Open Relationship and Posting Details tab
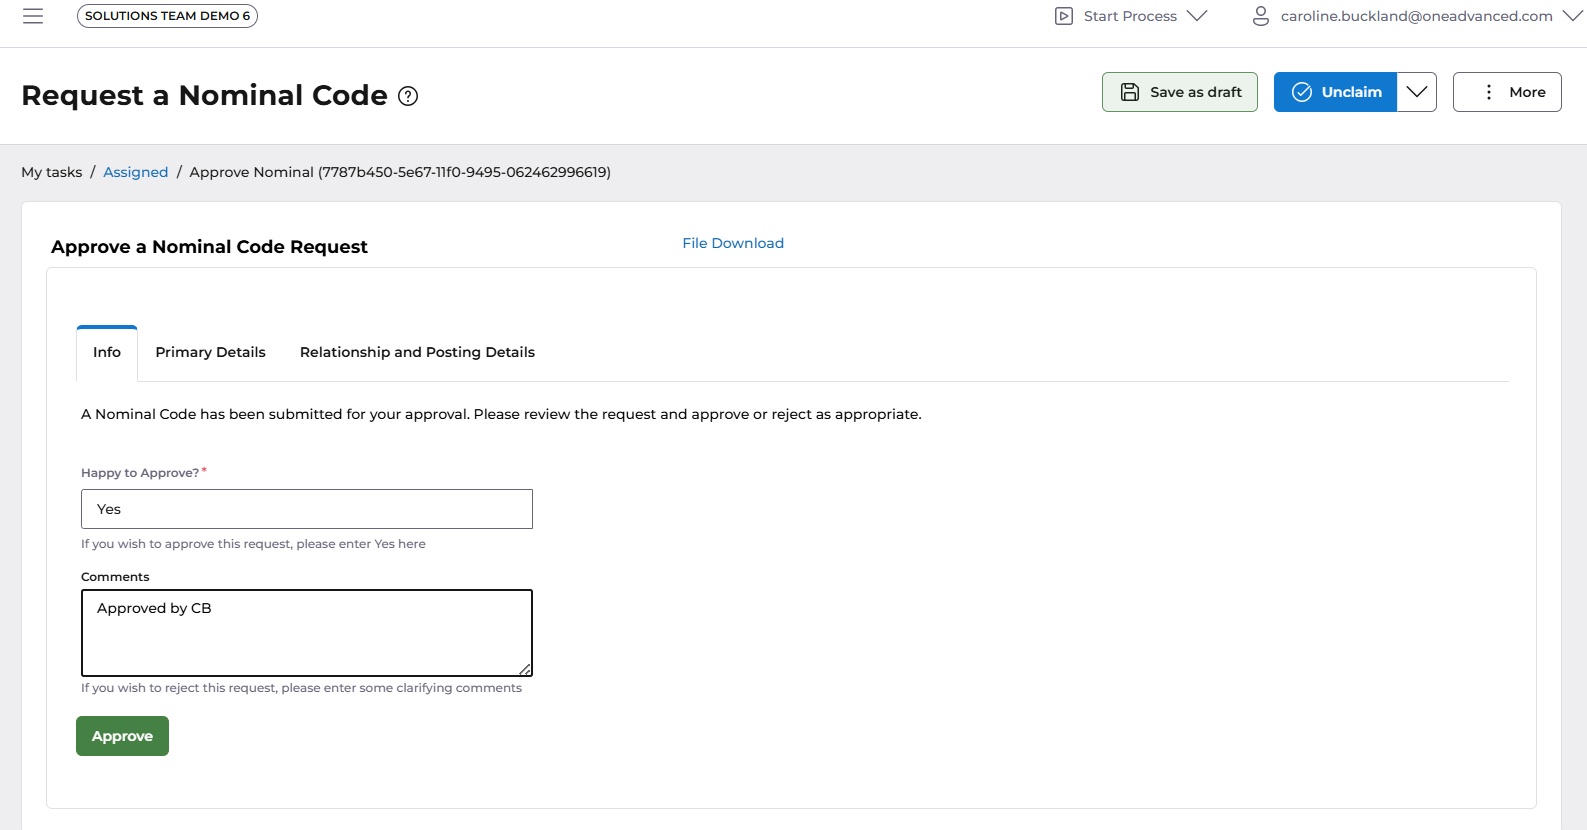This screenshot has height=830, width=1587. 417,352
